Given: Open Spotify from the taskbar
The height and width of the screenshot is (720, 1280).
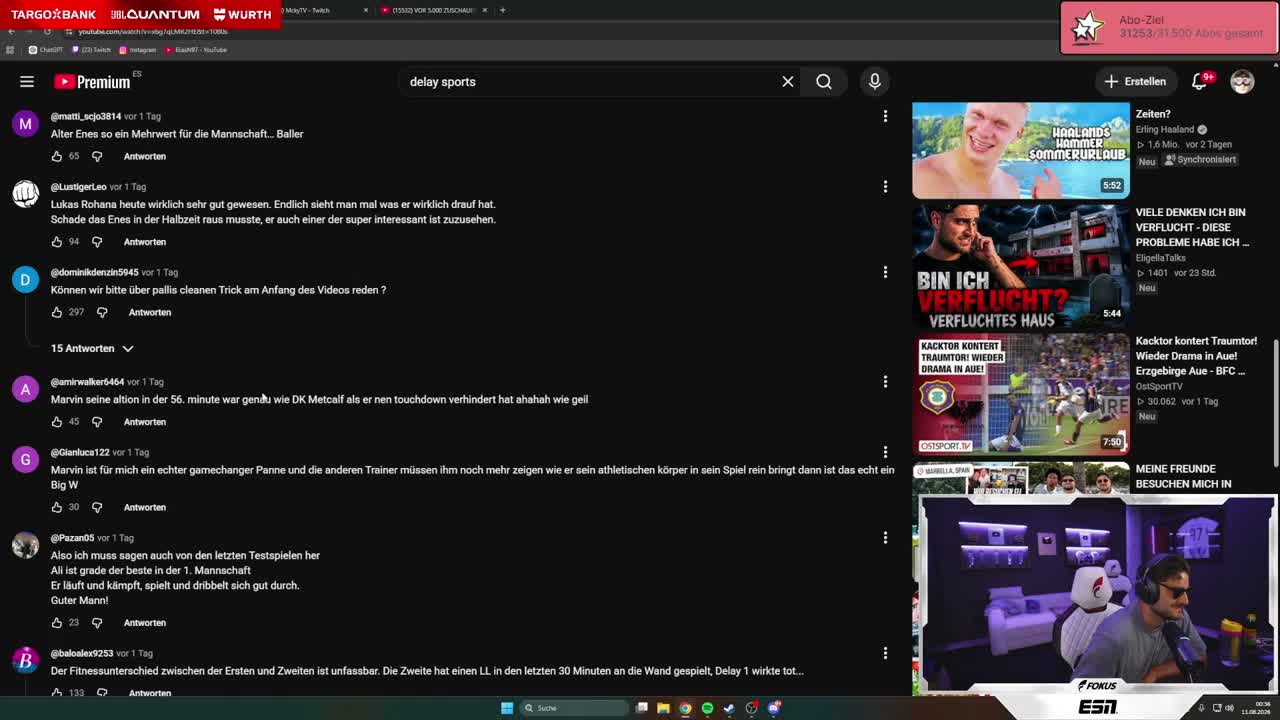Looking at the screenshot, I should (x=707, y=708).
